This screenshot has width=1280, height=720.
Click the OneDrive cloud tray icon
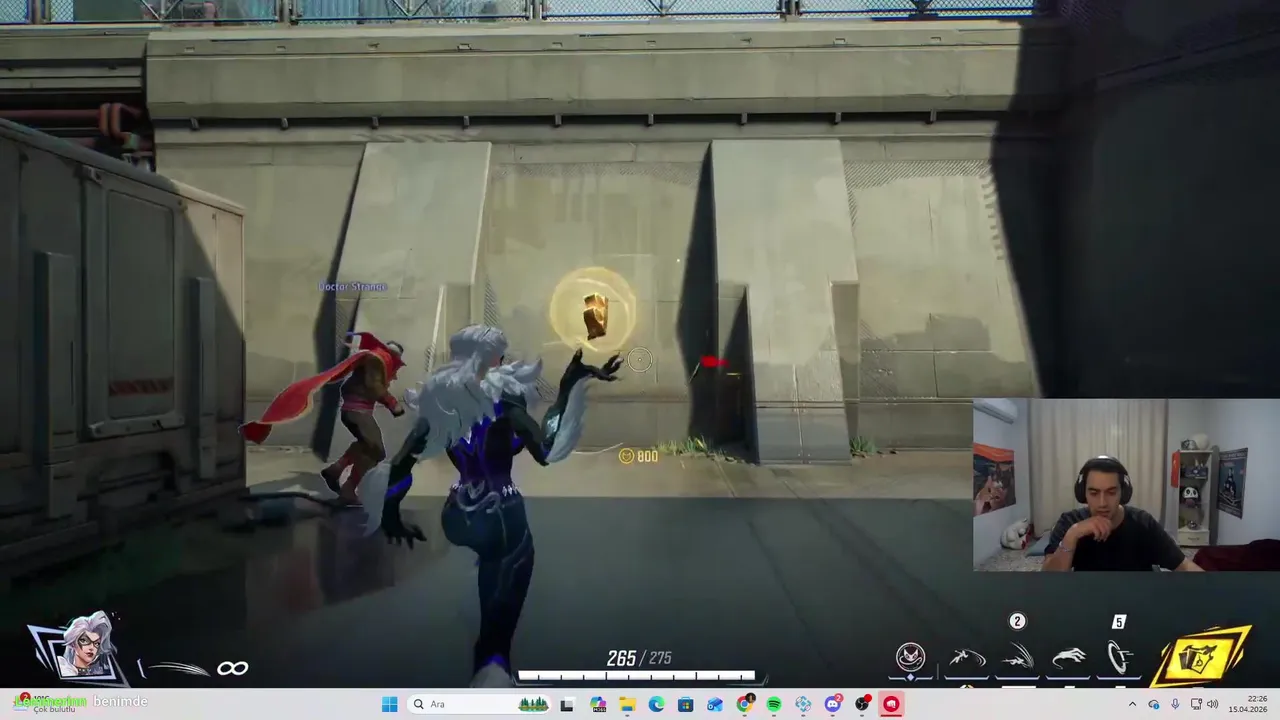[x=1153, y=704]
